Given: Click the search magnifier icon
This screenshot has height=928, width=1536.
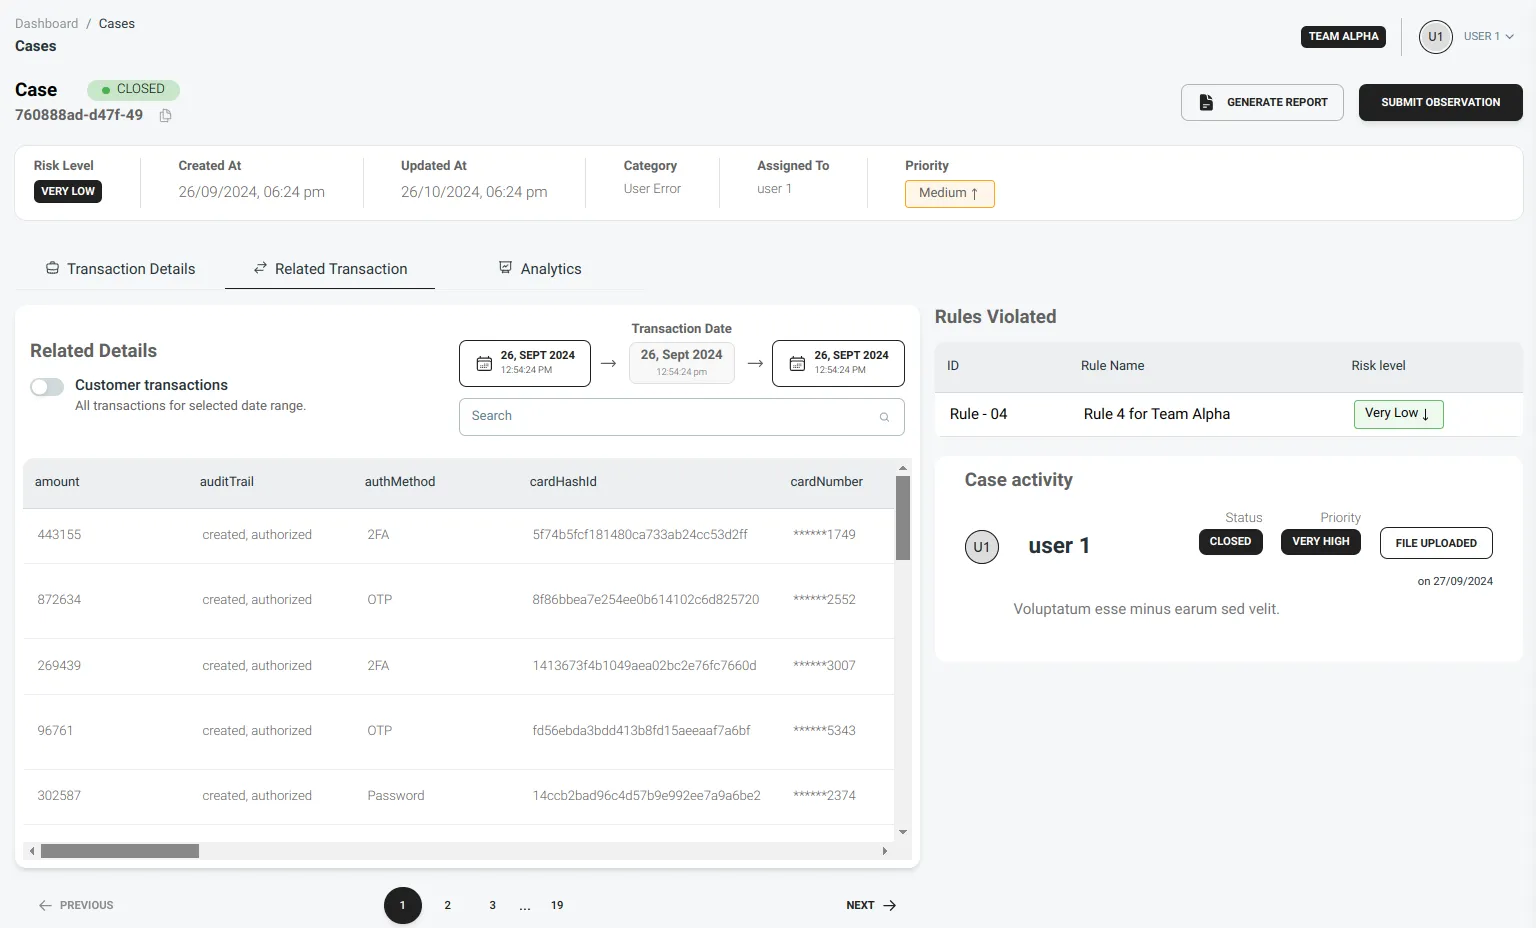Looking at the screenshot, I should [x=884, y=417].
